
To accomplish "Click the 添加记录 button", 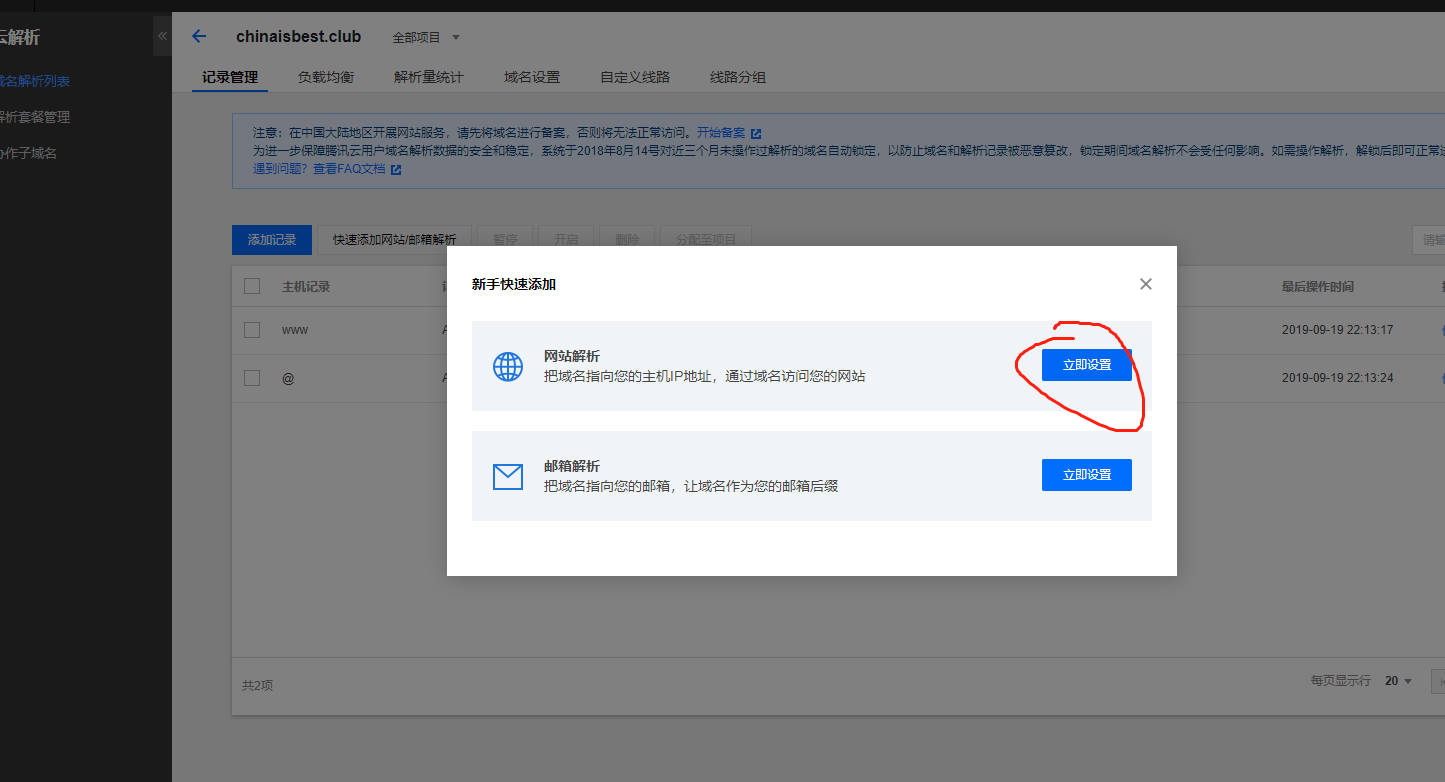I will (x=271, y=239).
